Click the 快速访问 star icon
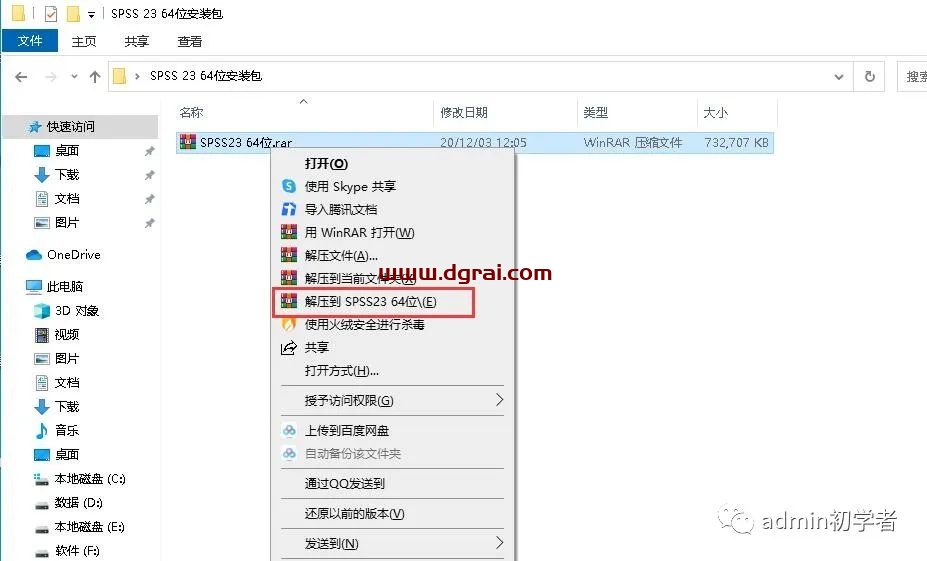This screenshot has height=561, width=927. click(35, 127)
